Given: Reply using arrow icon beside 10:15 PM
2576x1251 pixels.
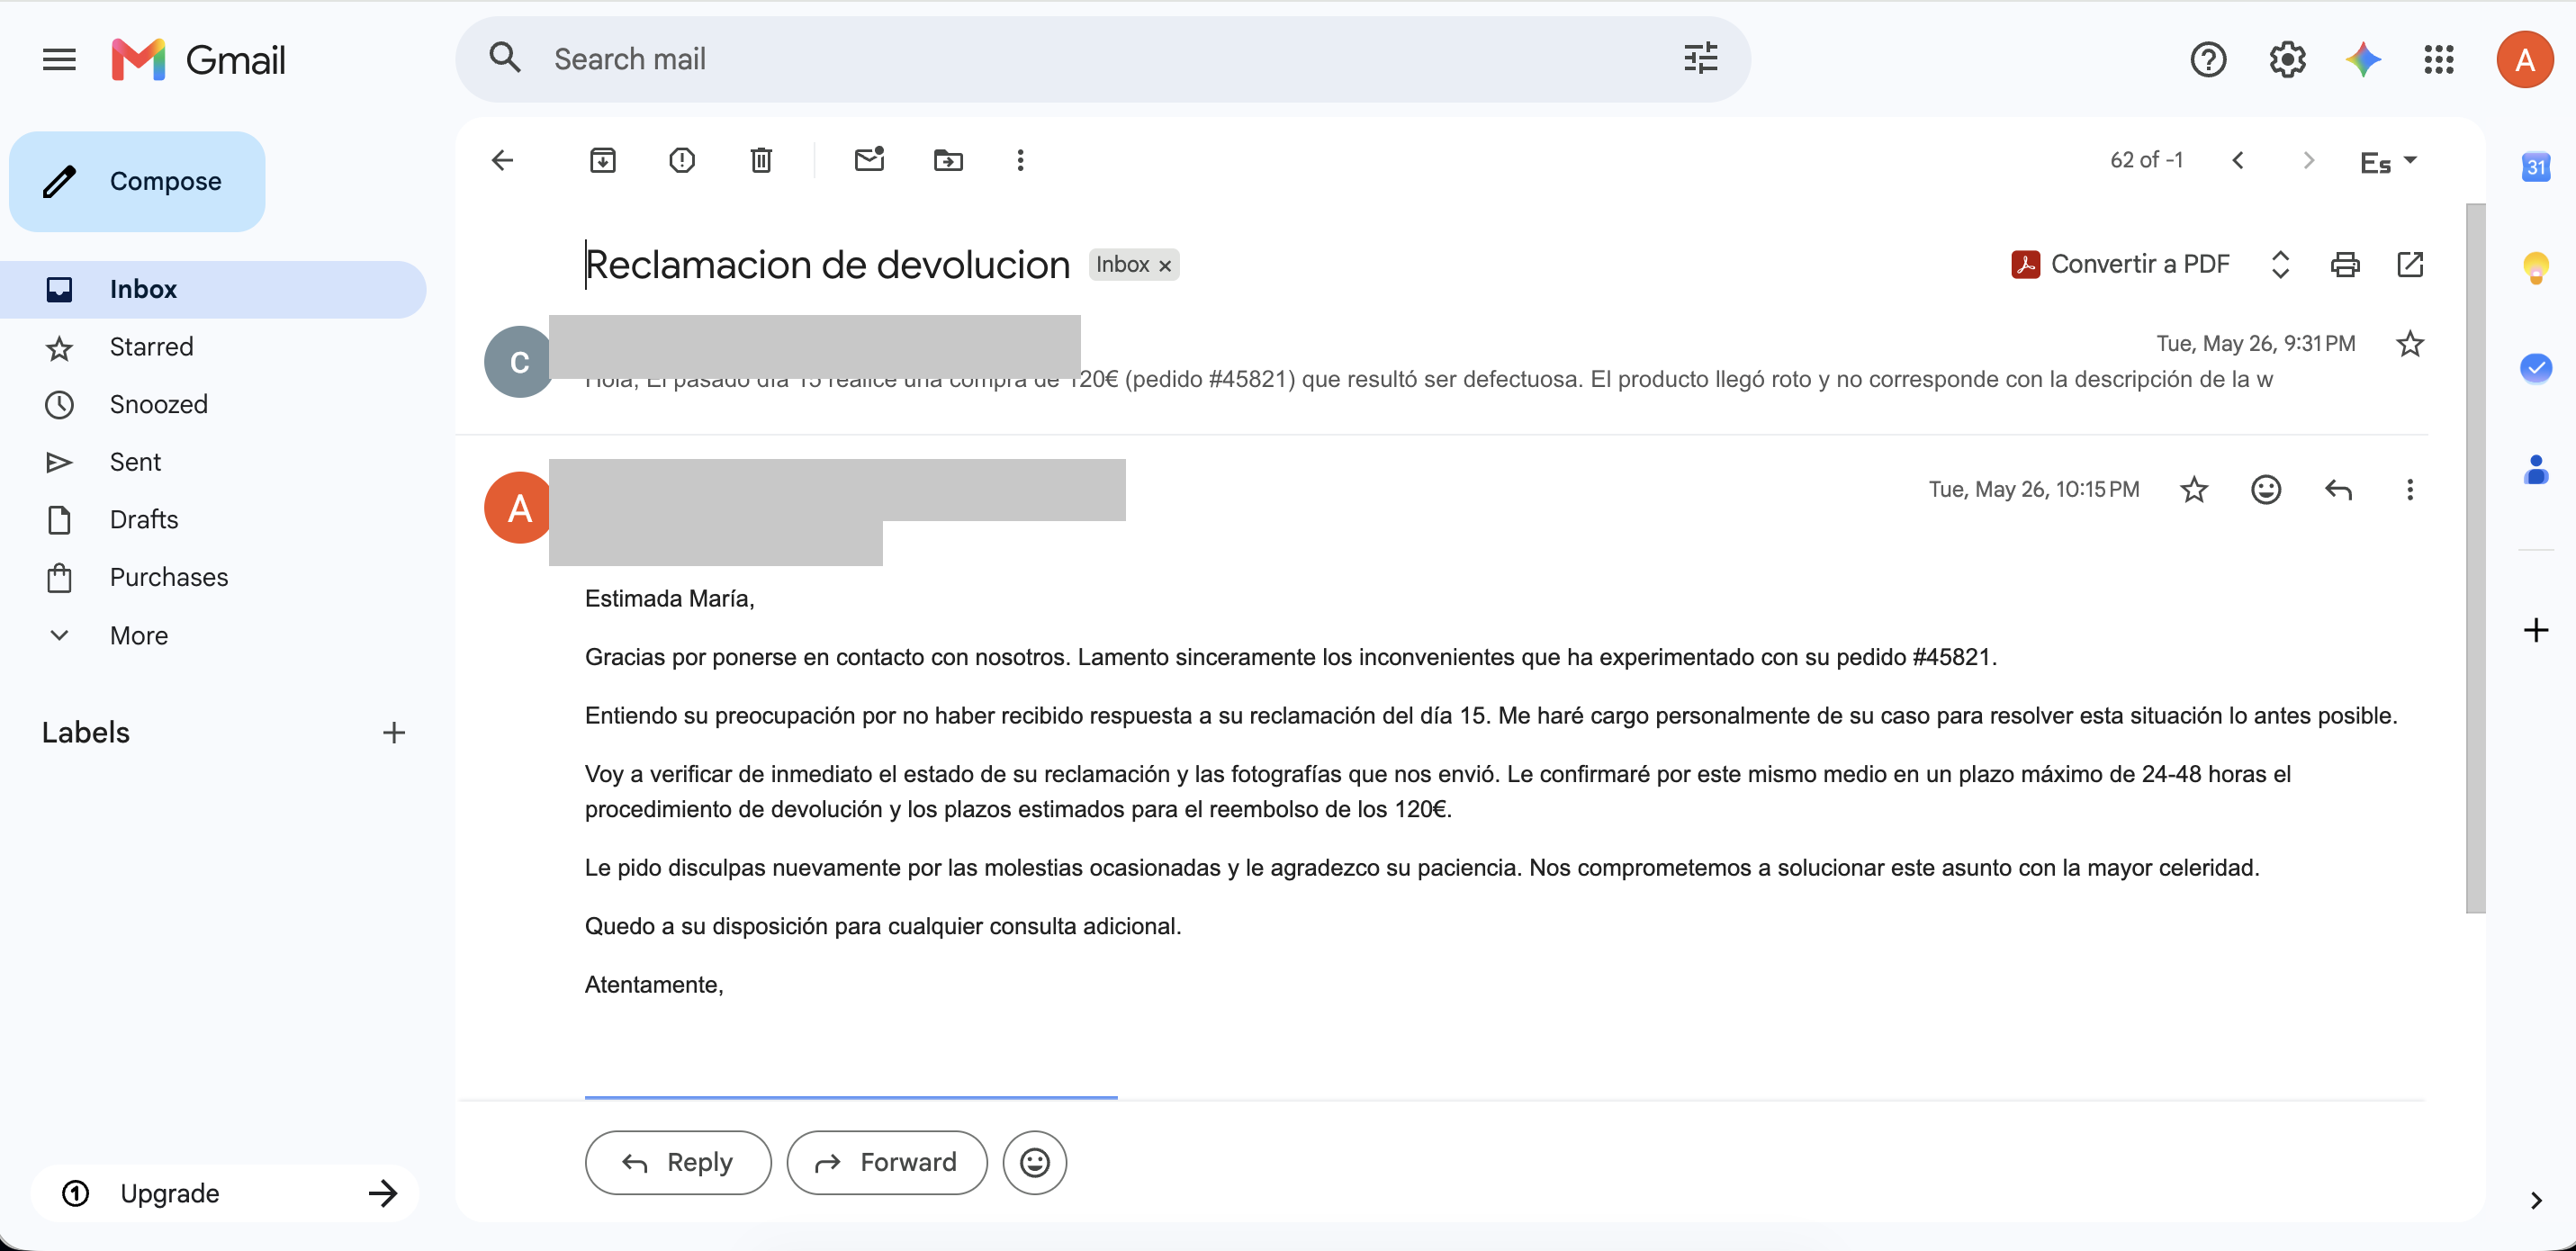Looking at the screenshot, I should click(2338, 489).
